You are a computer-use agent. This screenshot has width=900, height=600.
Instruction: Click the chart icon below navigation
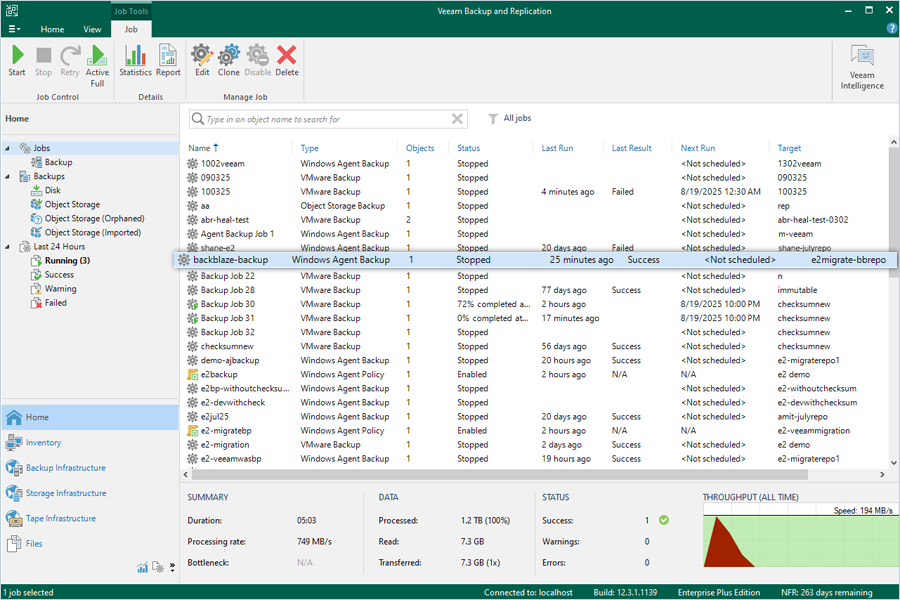click(x=142, y=568)
